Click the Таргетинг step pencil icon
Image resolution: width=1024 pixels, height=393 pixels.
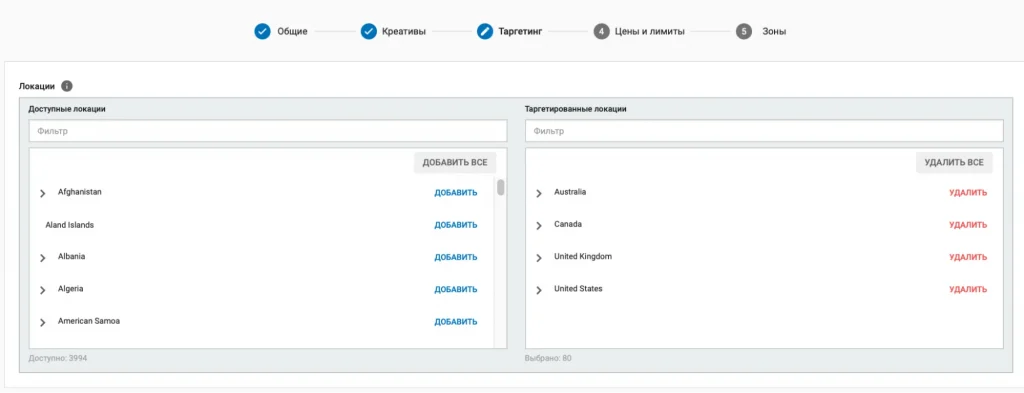[485, 31]
